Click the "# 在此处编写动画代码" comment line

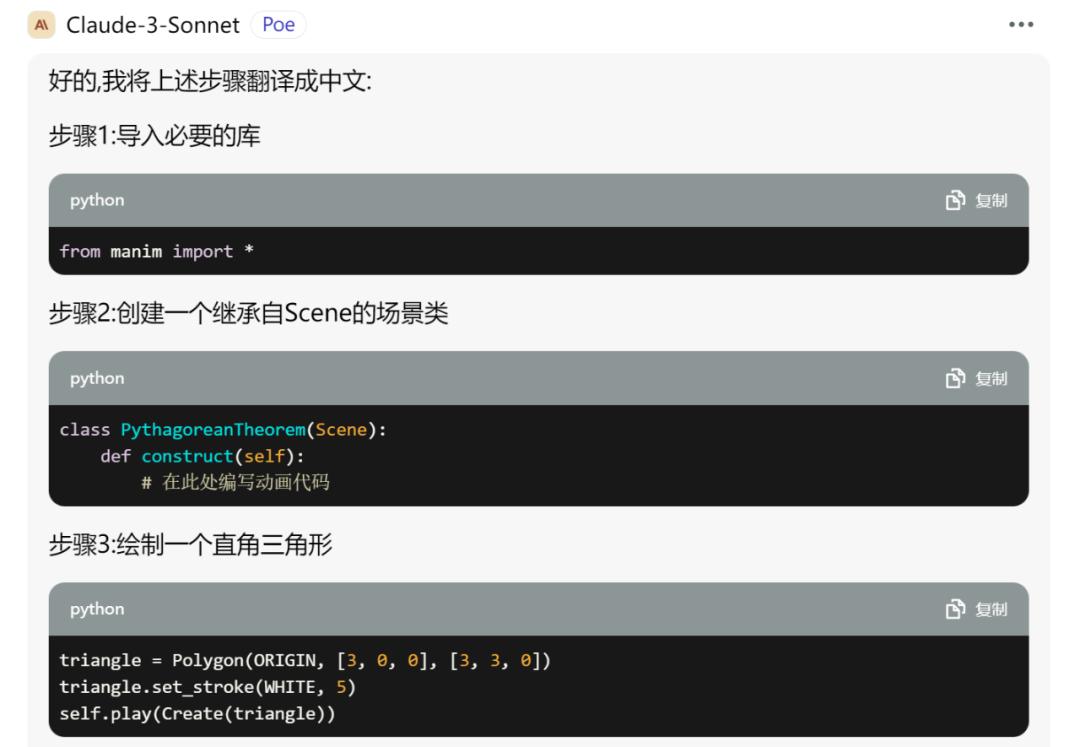[235, 482]
